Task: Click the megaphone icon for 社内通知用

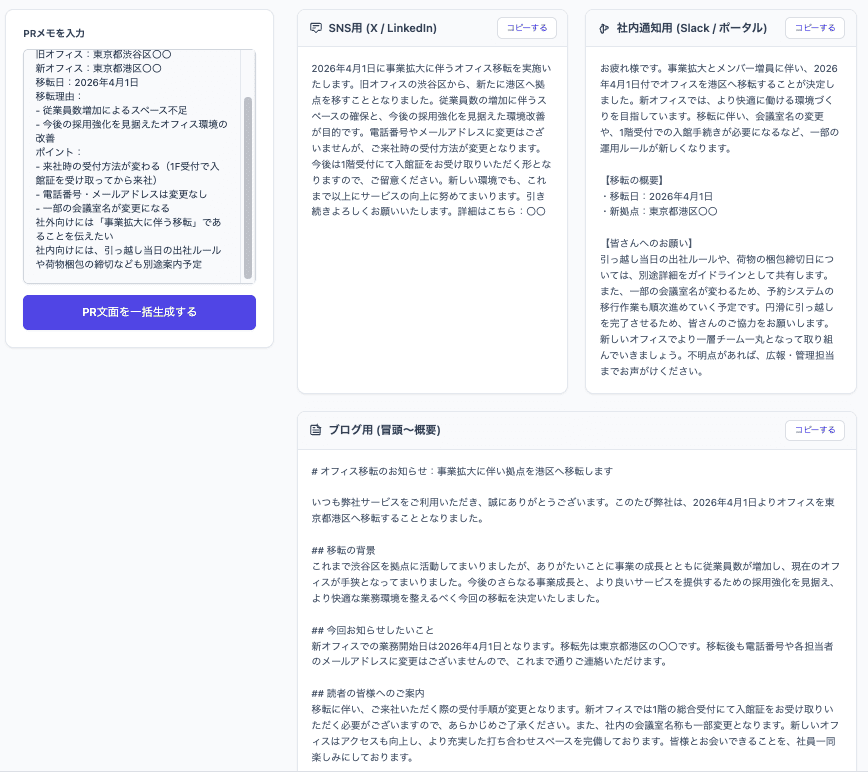Action: (604, 28)
